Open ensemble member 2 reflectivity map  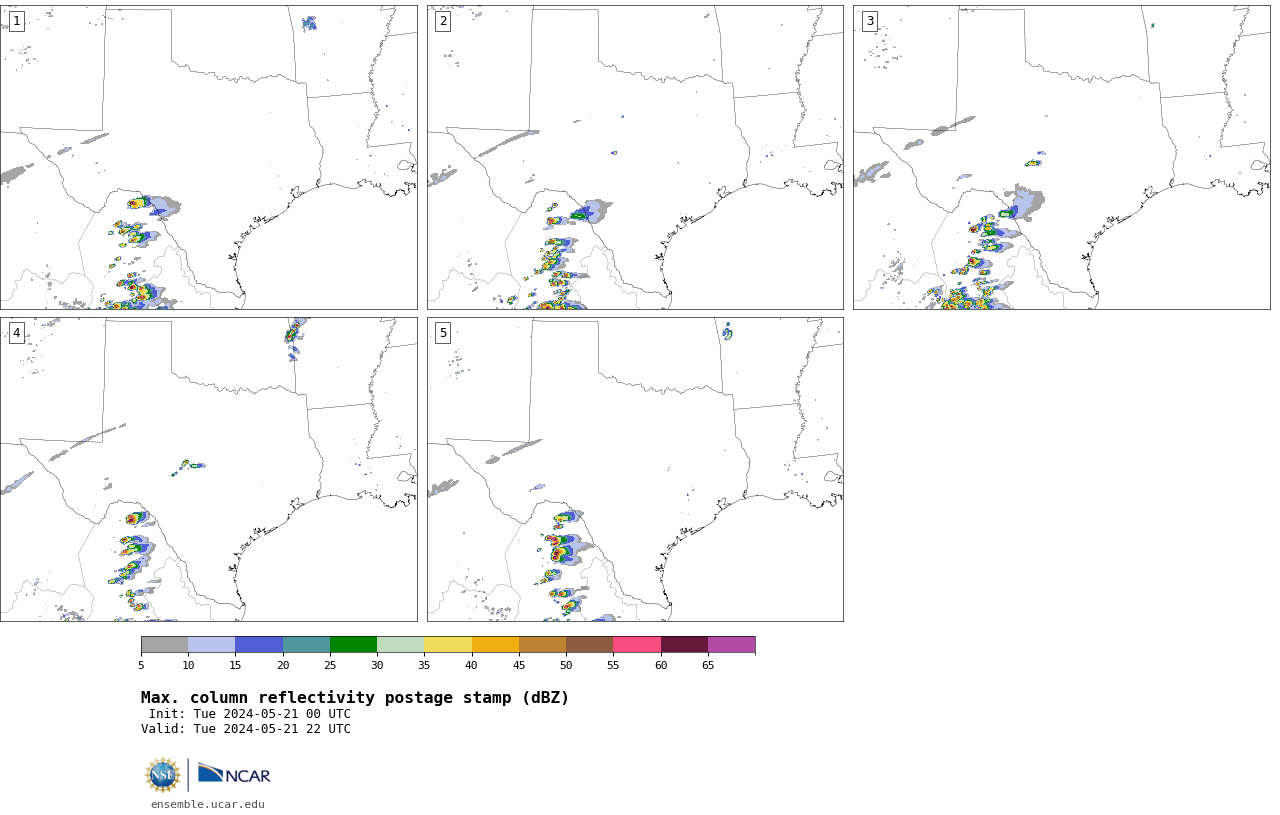tap(635, 157)
